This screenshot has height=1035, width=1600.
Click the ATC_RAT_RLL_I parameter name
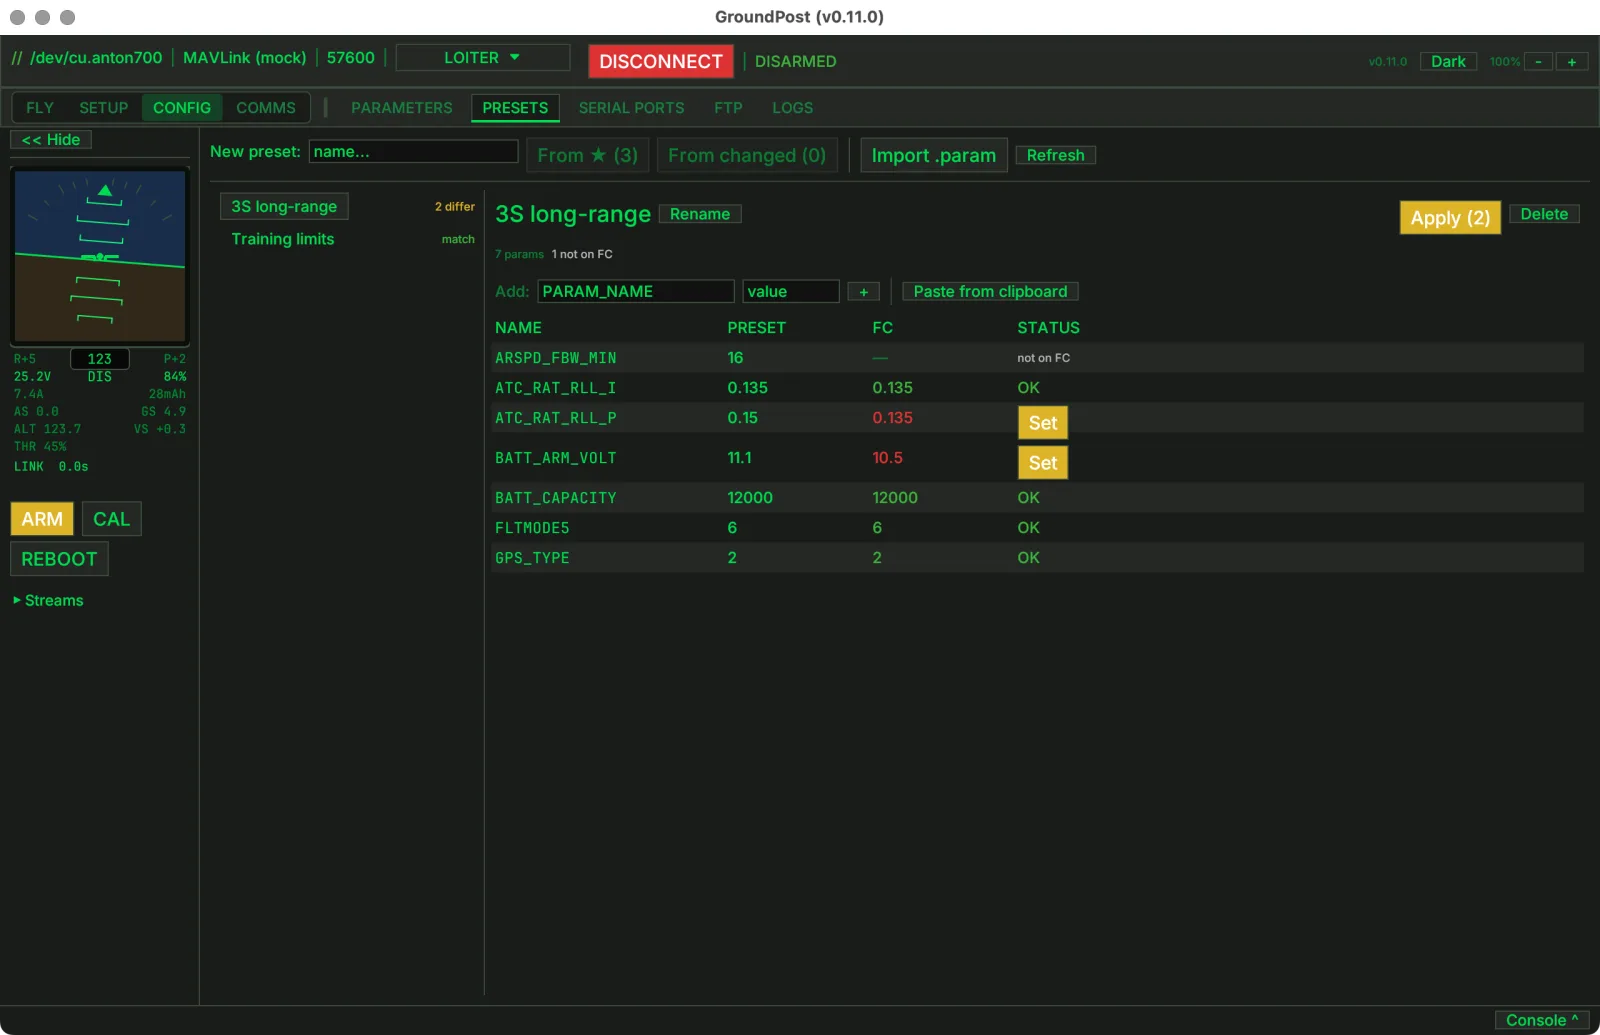pos(555,388)
